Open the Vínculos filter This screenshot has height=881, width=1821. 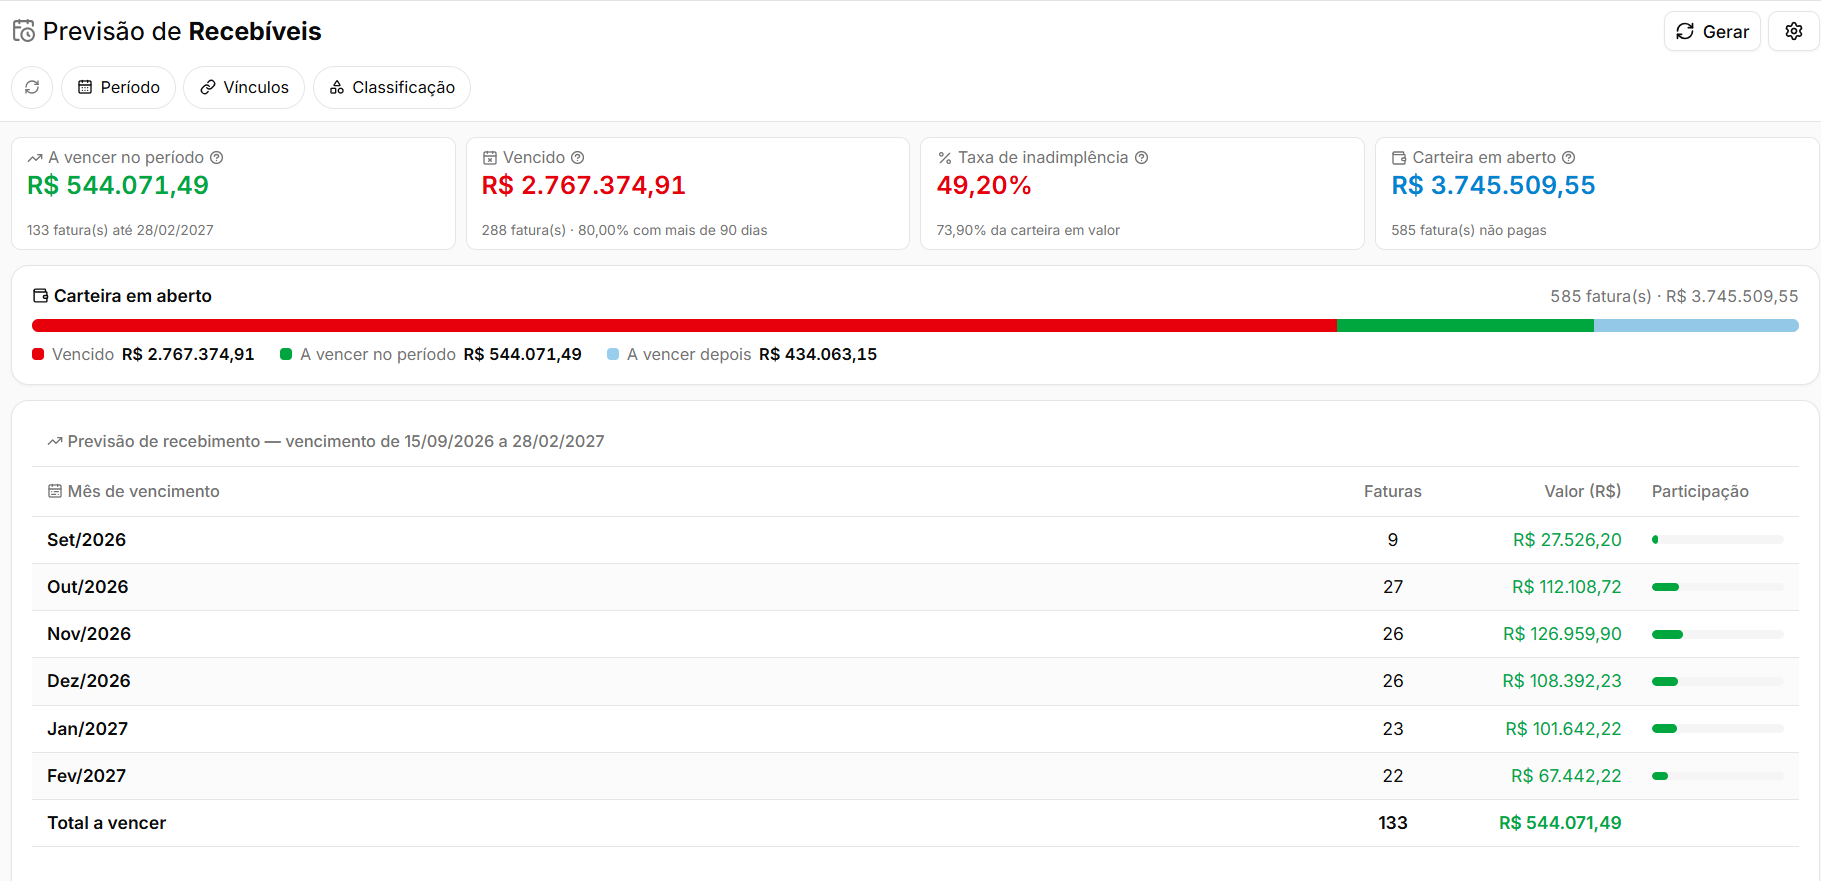point(244,87)
